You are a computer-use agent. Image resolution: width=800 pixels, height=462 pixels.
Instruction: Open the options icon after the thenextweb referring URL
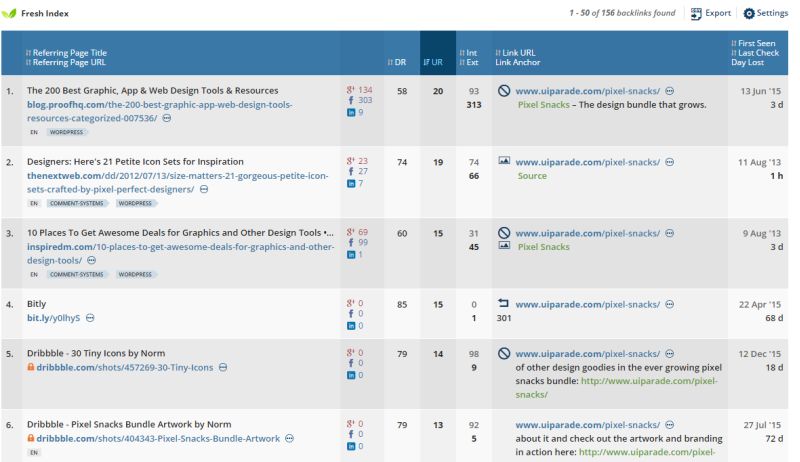[x=204, y=189]
